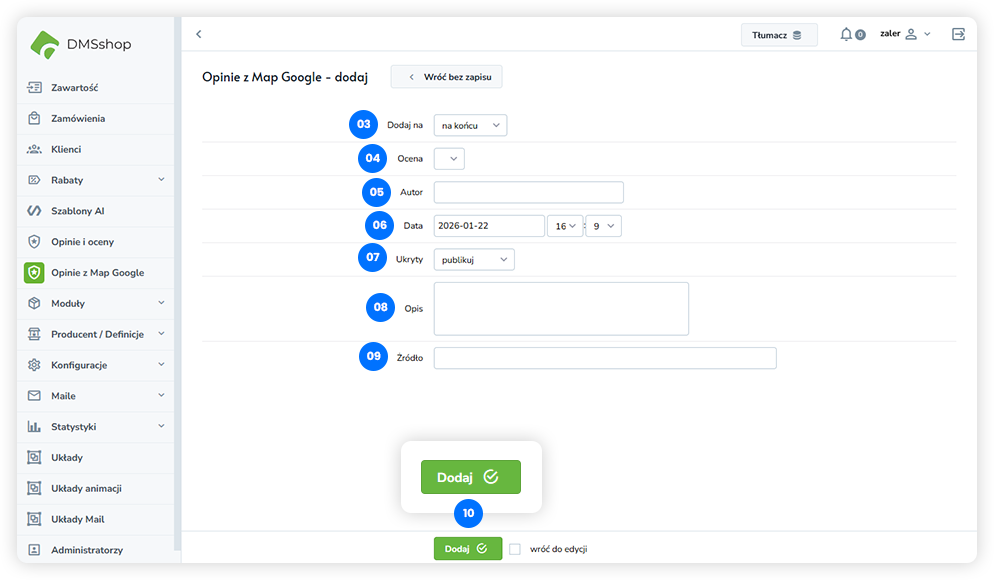Click the Klienci people icon
Viewport: 994px width, 580px height.
34,149
